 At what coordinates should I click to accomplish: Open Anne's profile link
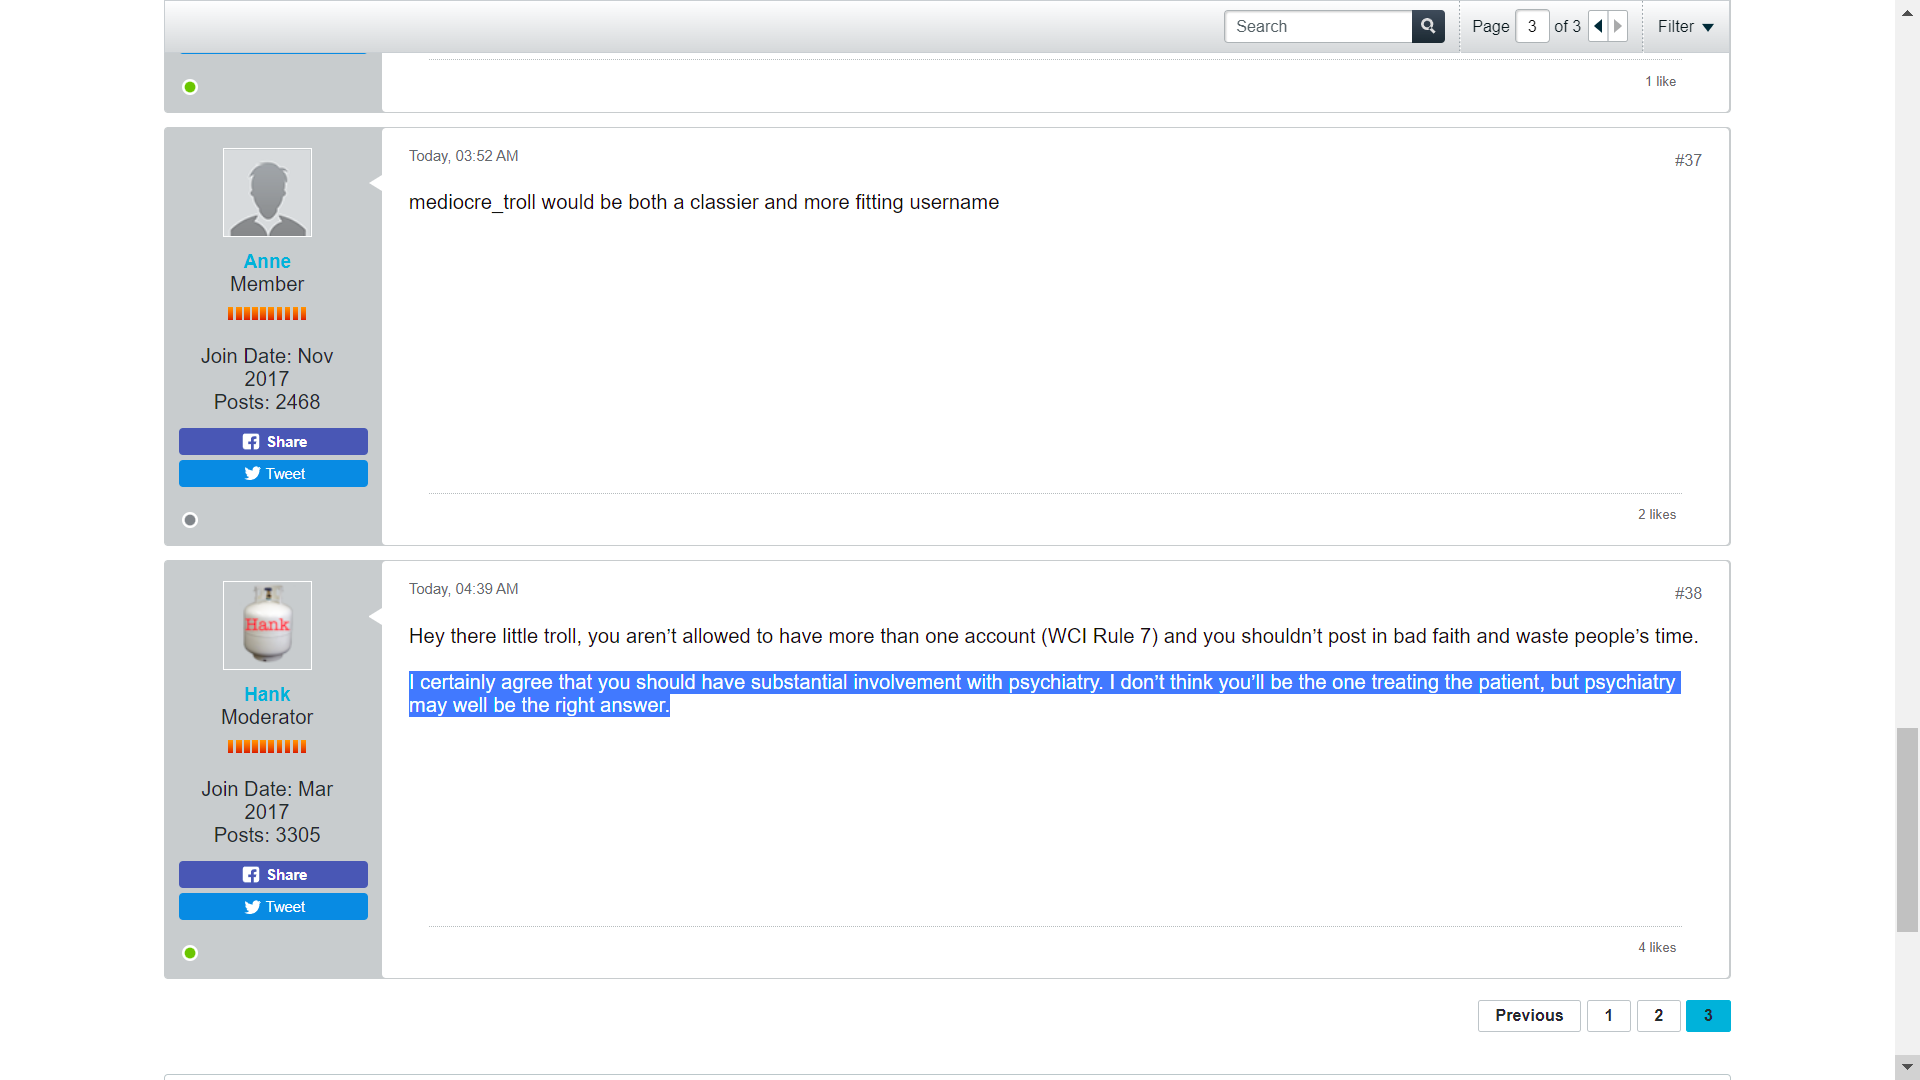click(267, 261)
